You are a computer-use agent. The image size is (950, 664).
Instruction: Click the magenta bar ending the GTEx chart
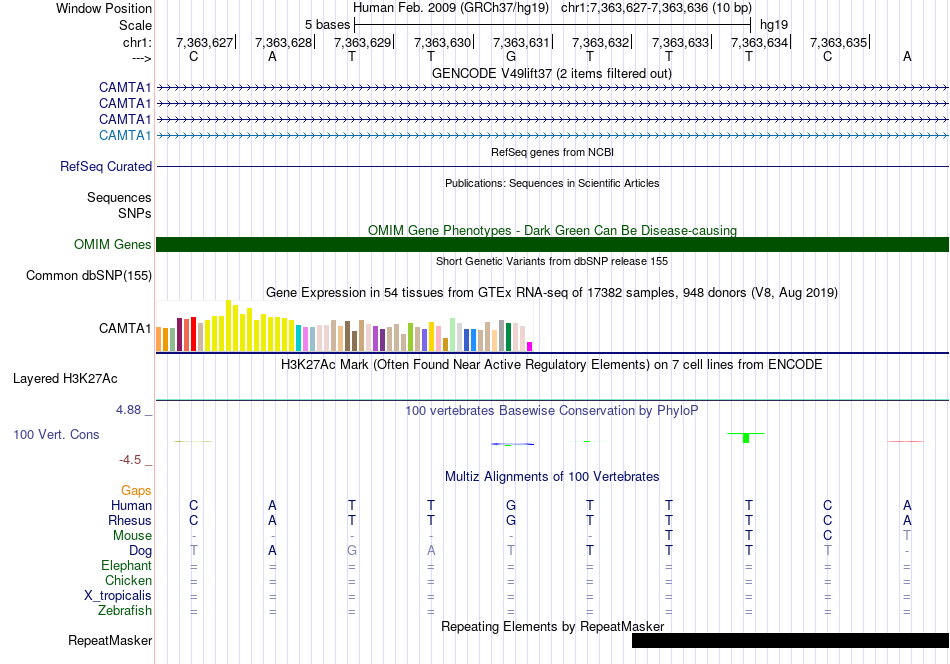530,347
